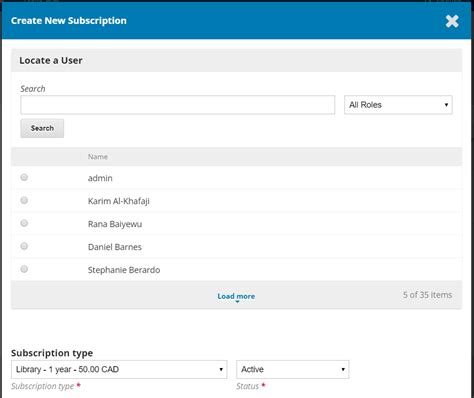Select the radio button for Stephanie Berardo
474x398 pixels.
[24, 269]
